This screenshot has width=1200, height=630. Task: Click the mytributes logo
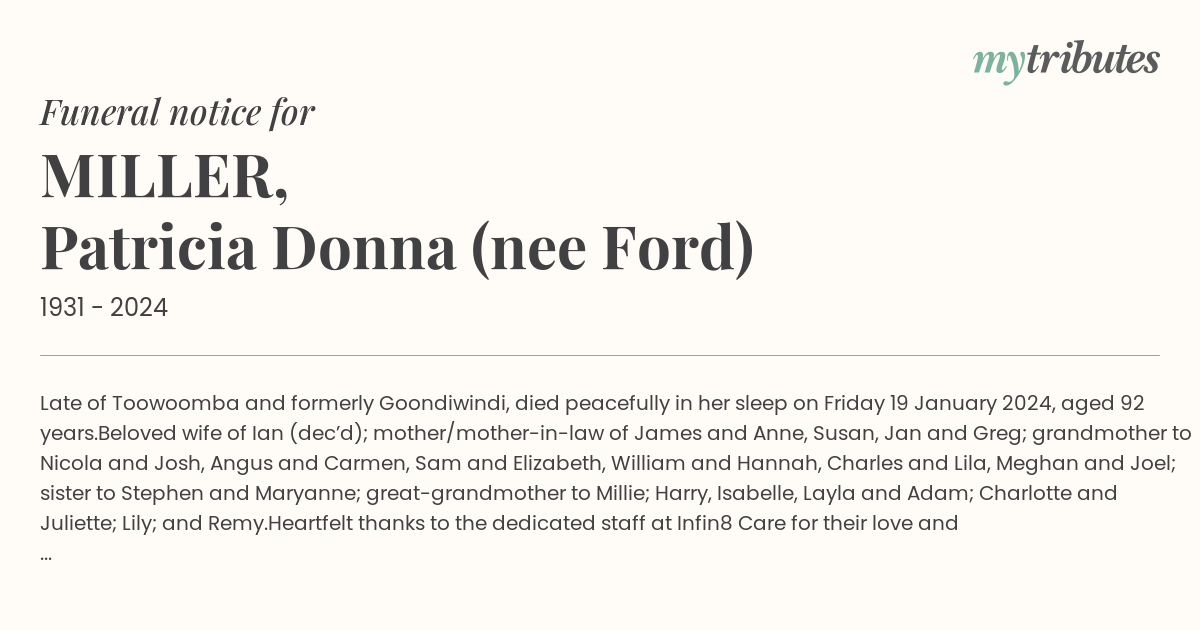pos(1066,62)
